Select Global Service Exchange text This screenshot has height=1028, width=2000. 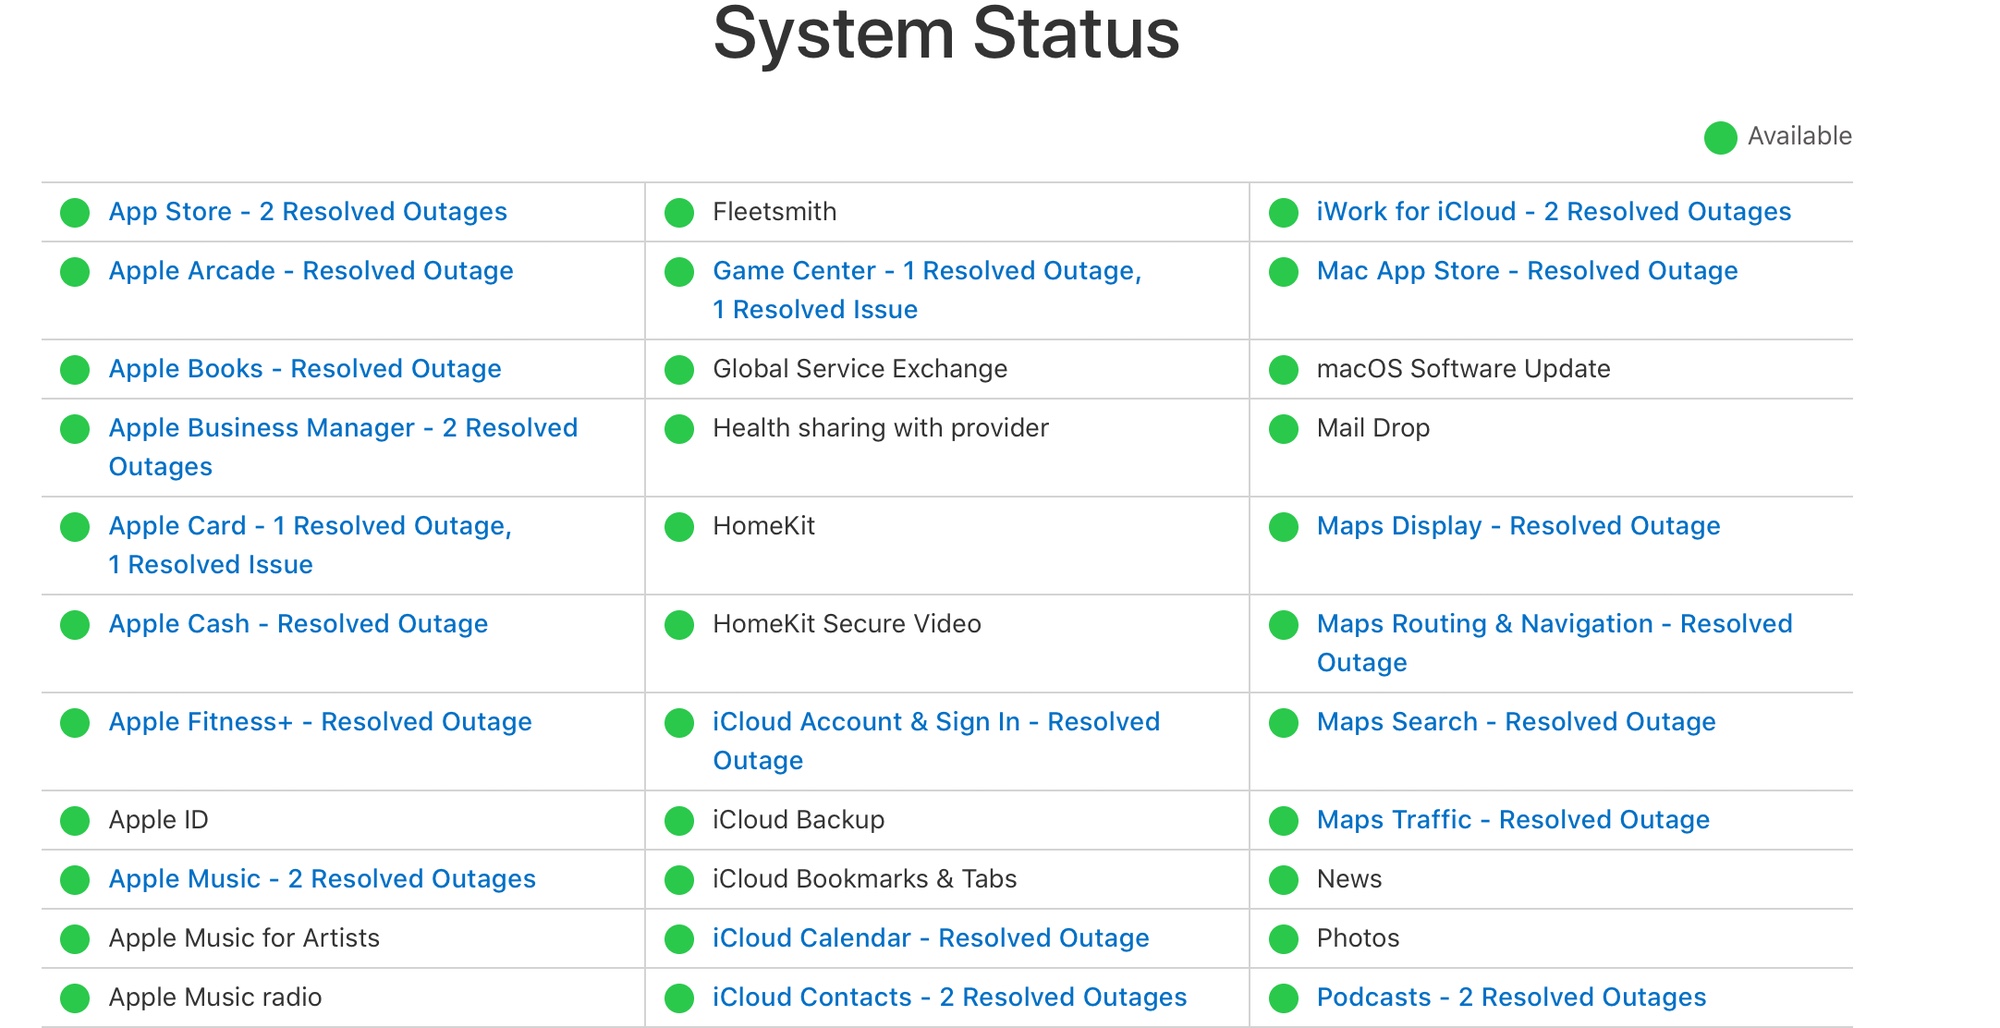coord(860,369)
